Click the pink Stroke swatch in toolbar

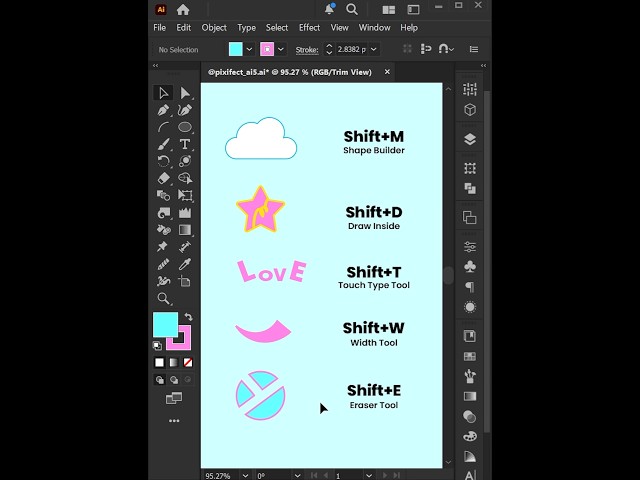(184, 343)
